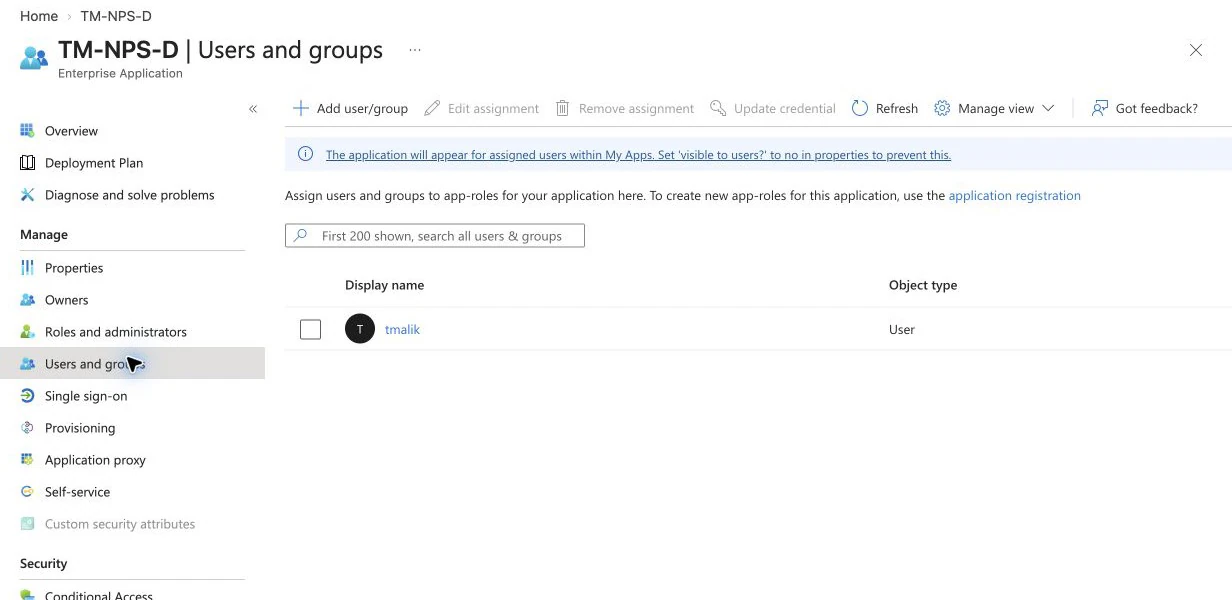Click the Got feedback? person icon
Image resolution: width=1232 pixels, height=600 pixels.
pyautogui.click(x=1100, y=108)
